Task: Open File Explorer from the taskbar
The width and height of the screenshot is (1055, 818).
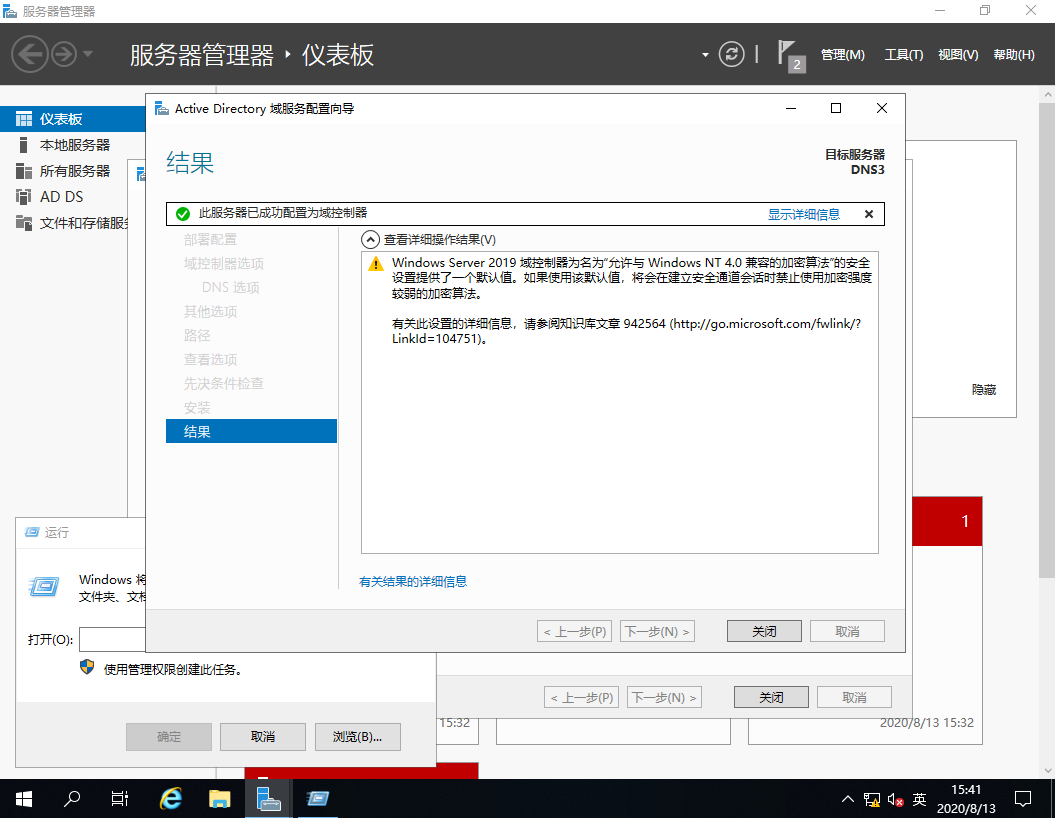Action: click(x=219, y=798)
